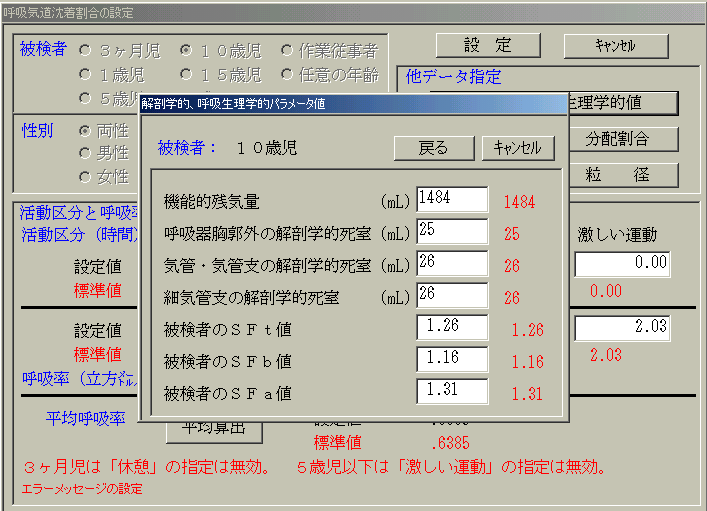The width and height of the screenshot is (707, 511).
Task: Select the 3ヶ月児 radio option
Action: pos(86,49)
